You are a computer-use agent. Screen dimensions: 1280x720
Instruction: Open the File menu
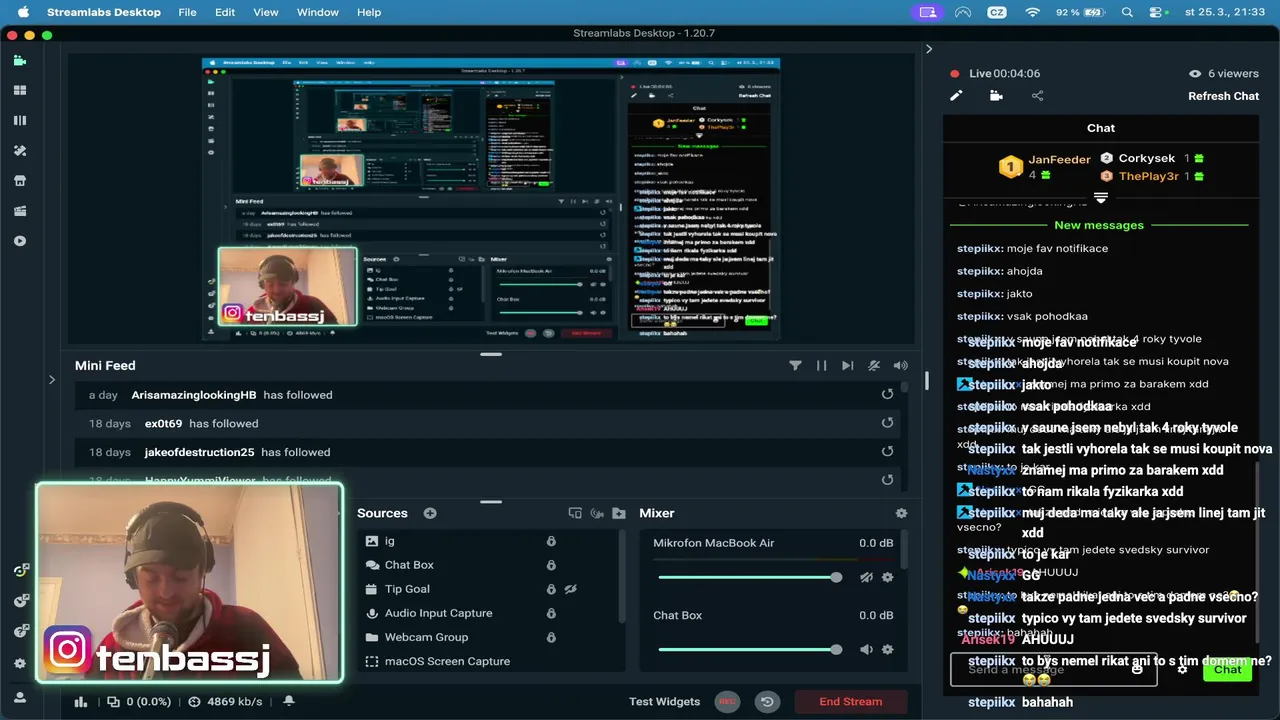click(187, 12)
